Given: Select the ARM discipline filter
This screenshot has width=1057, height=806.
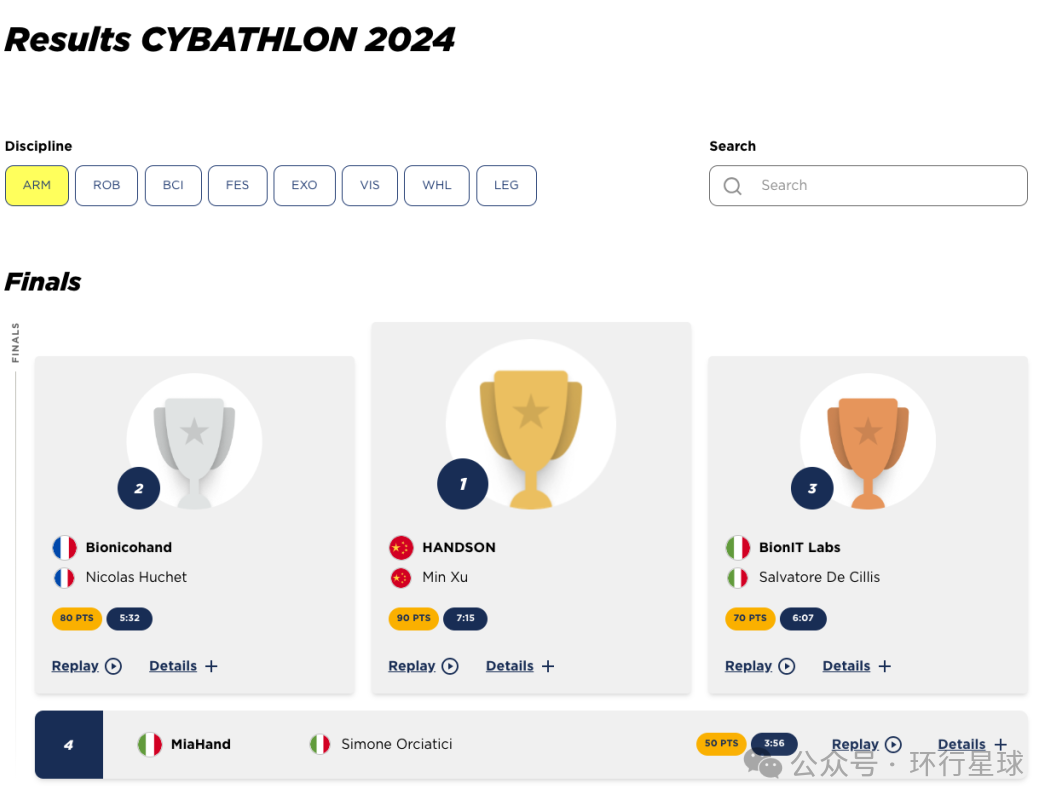Looking at the screenshot, I should (x=37, y=185).
